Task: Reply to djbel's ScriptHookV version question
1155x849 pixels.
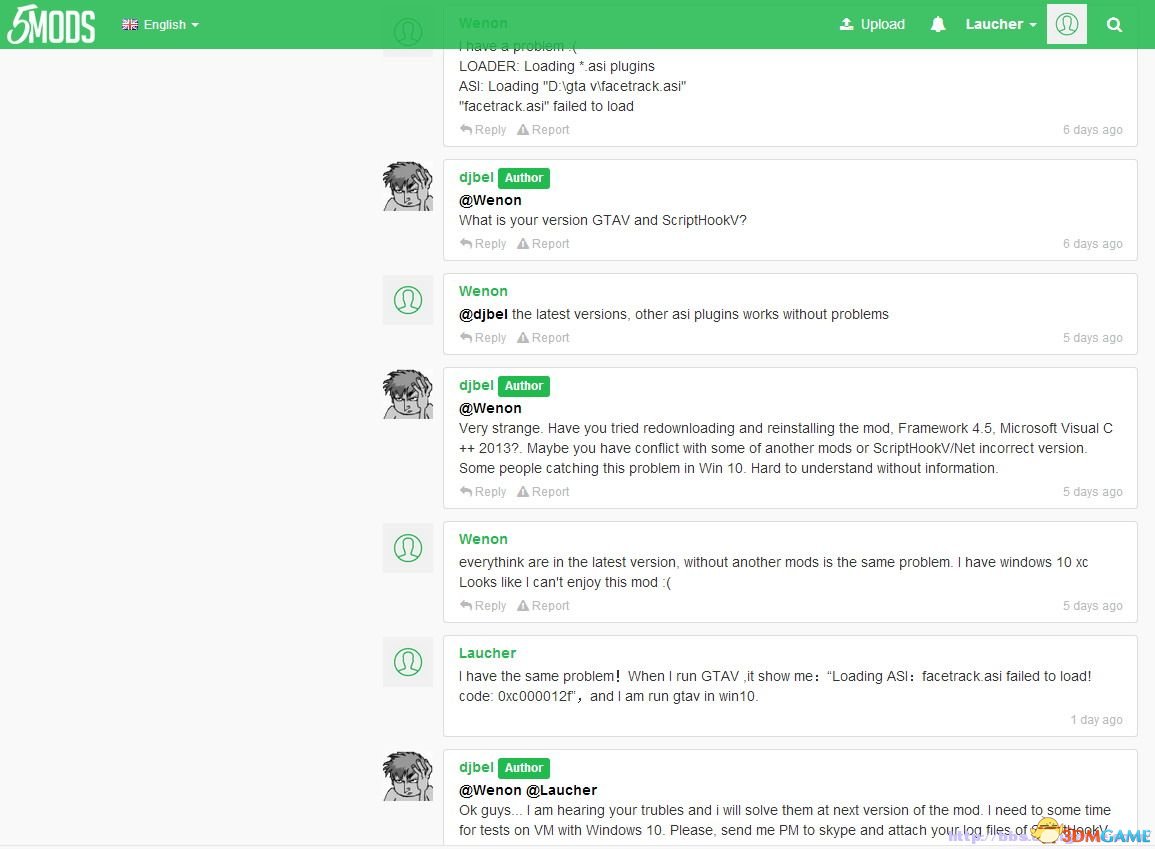Action: [x=483, y=244]
